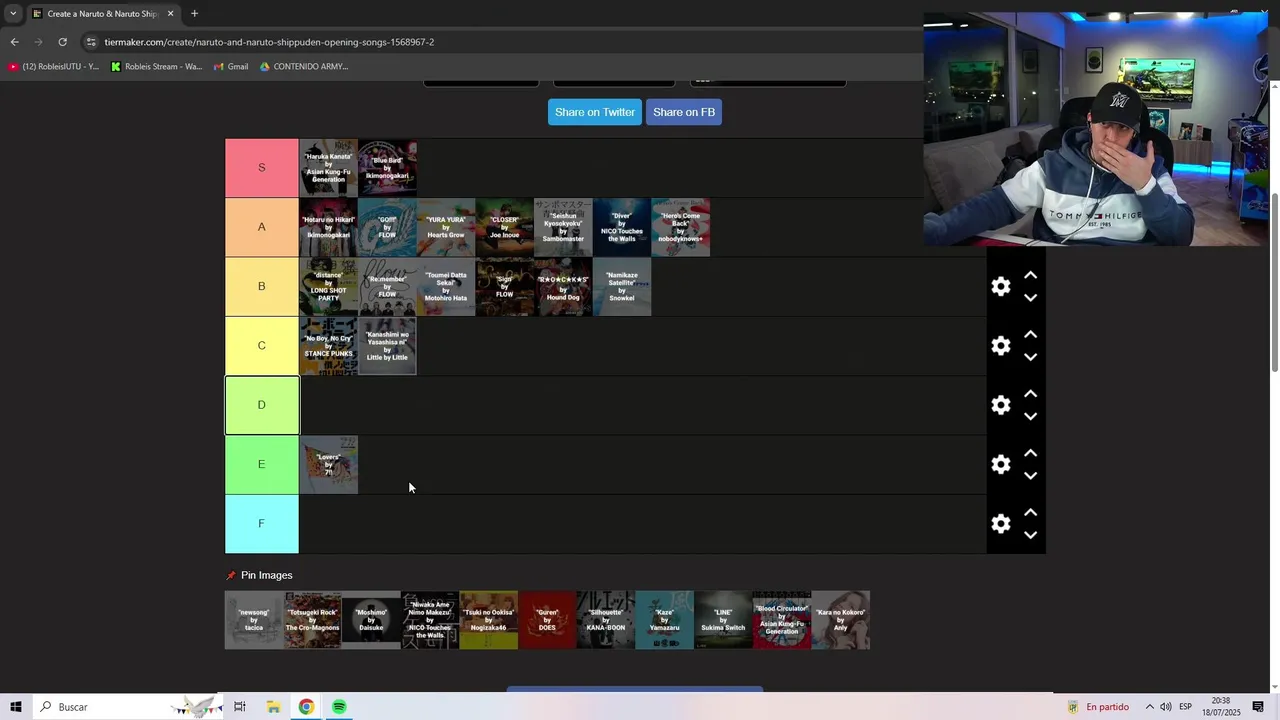Open the RobleisIUTU YouTube bookmark
Image resolution: width=1280 pixels, height=720 pixels.
[54, 67]
